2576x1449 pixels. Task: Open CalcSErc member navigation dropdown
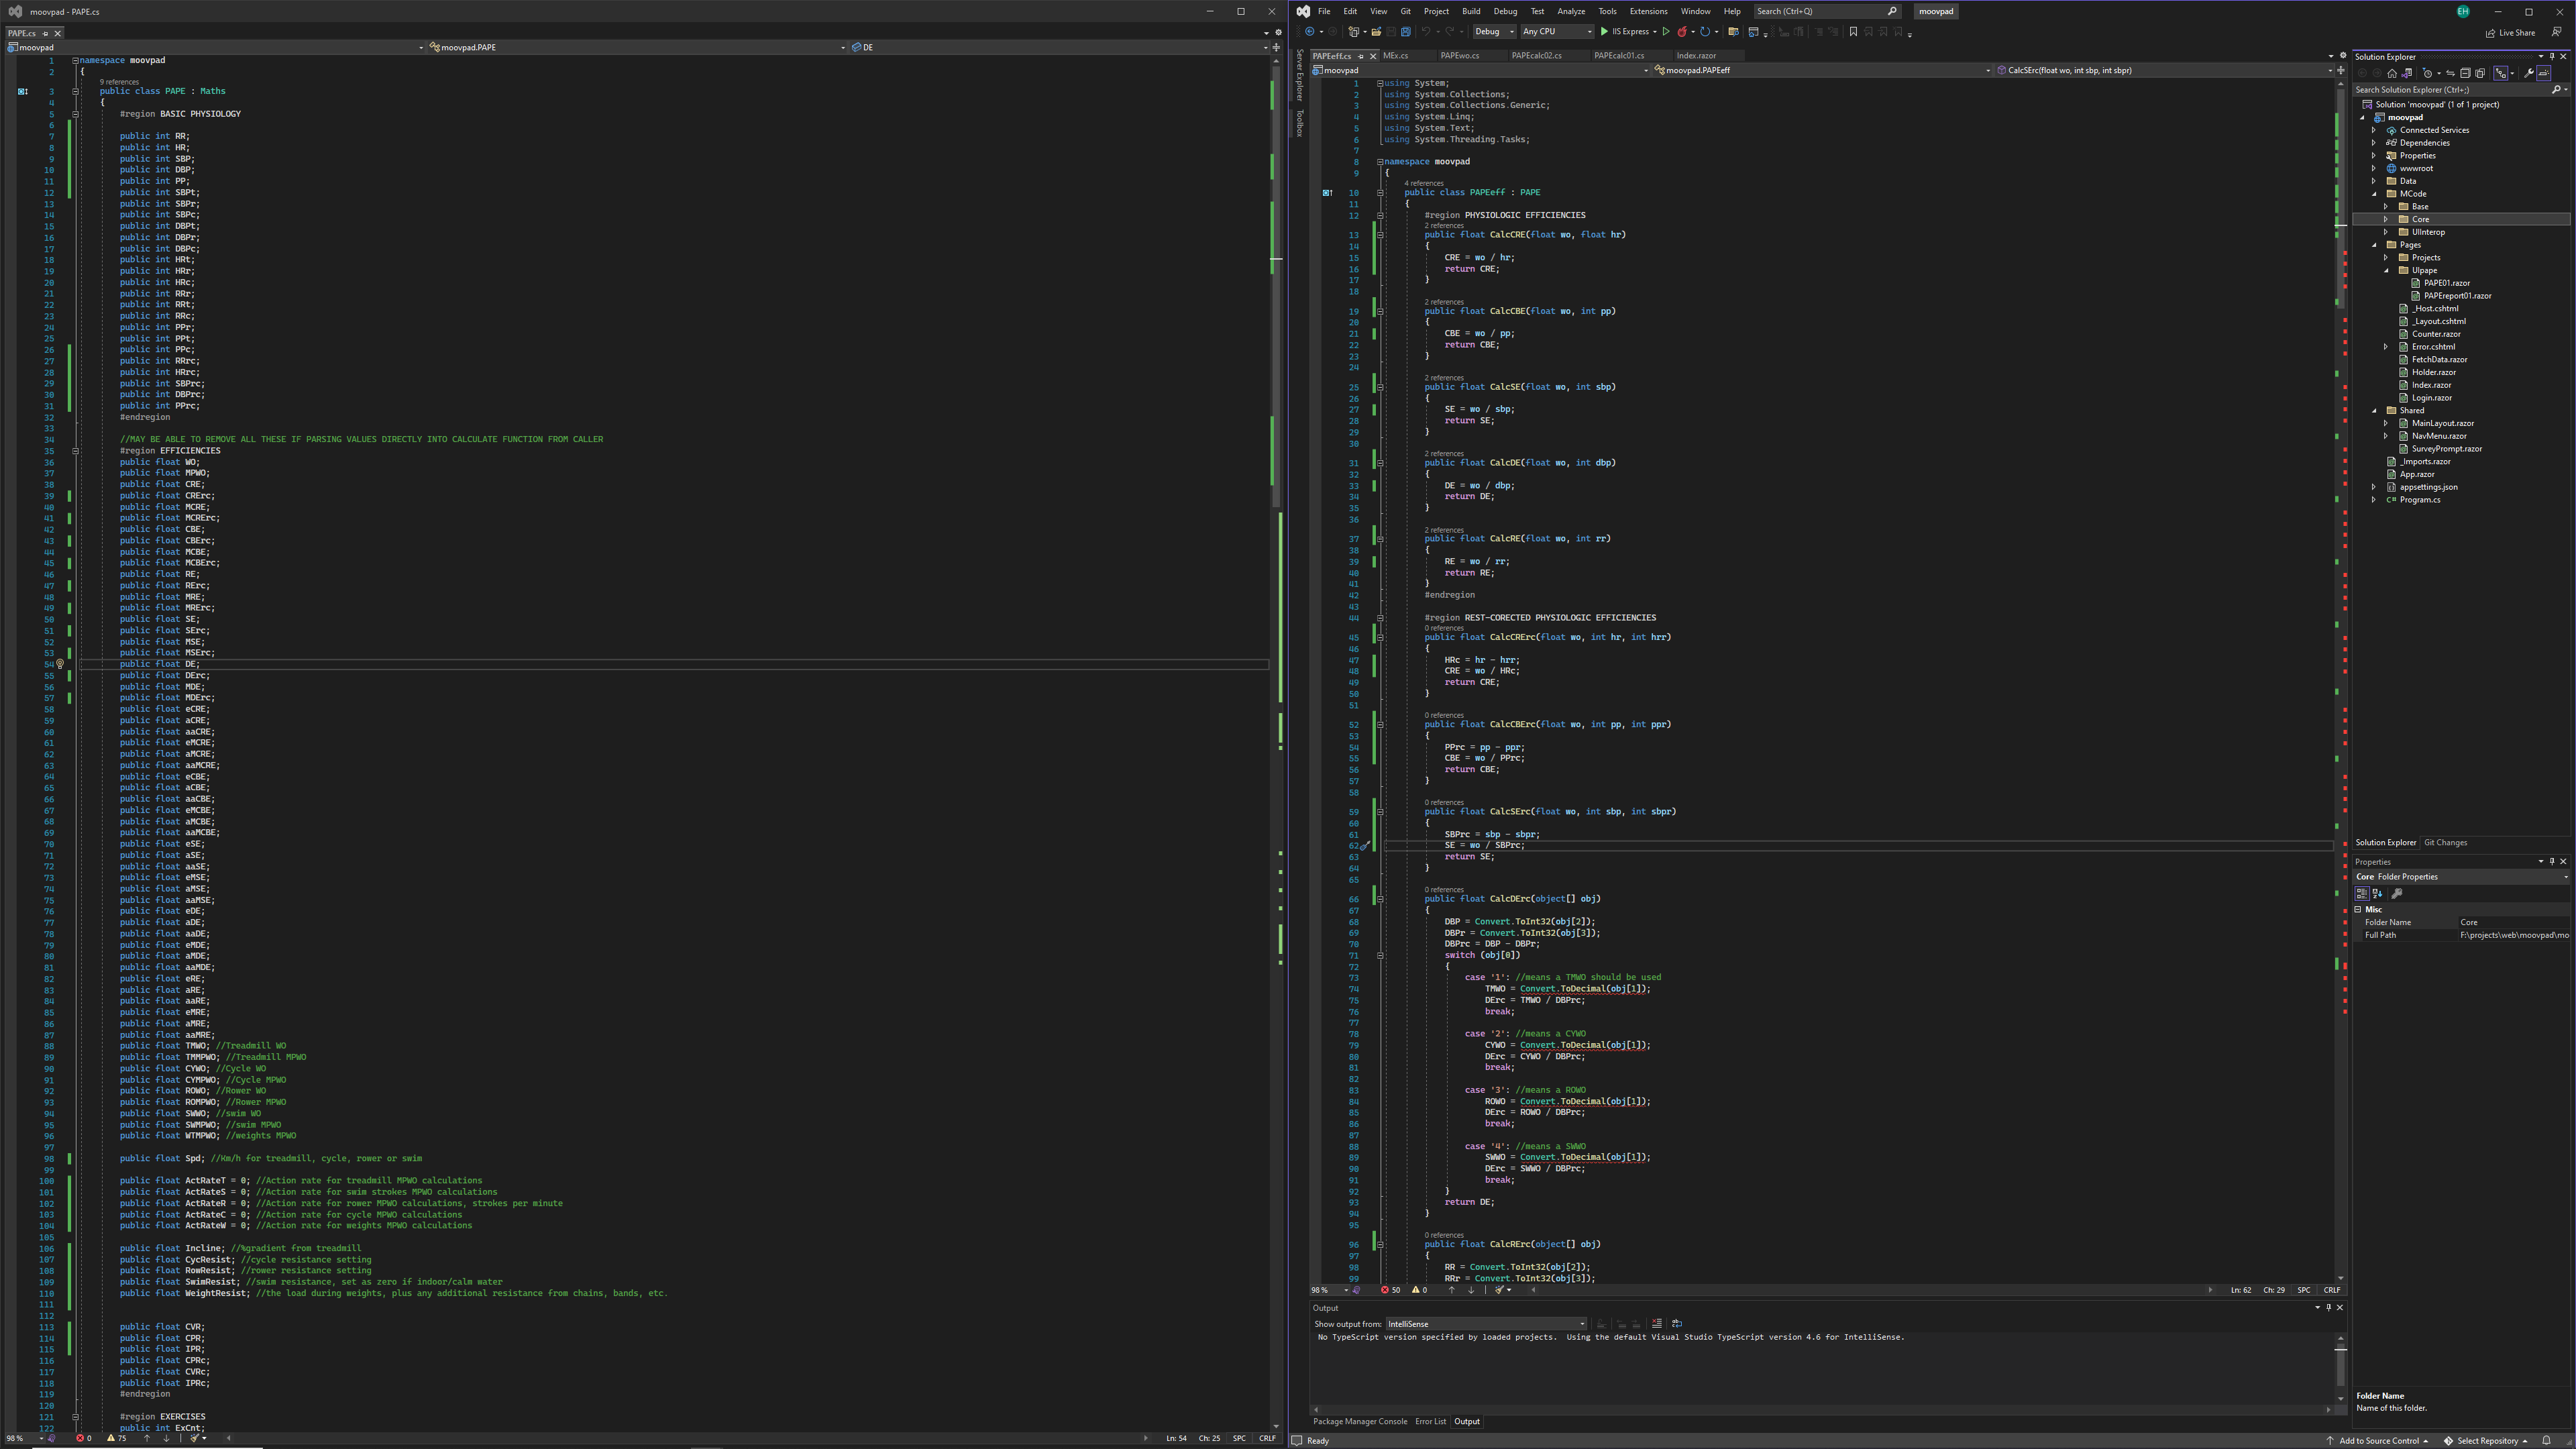tap(2164, 71)
